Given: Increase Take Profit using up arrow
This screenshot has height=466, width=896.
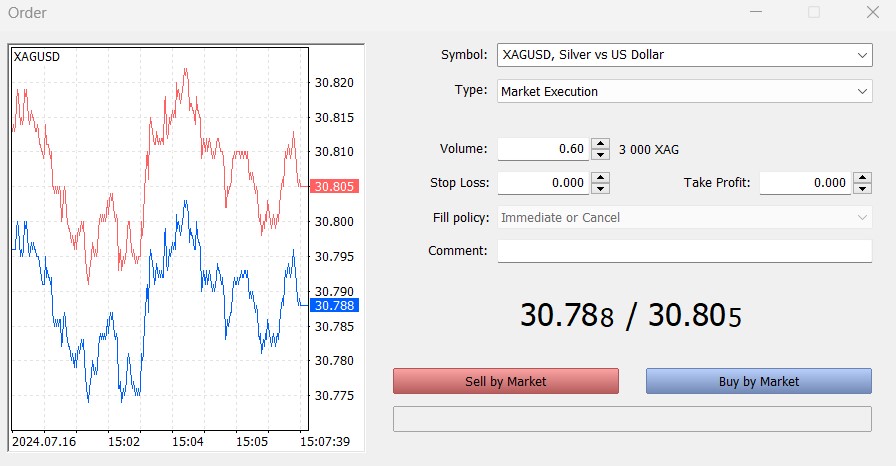Looking at the screenshot, I should [862, 178].
